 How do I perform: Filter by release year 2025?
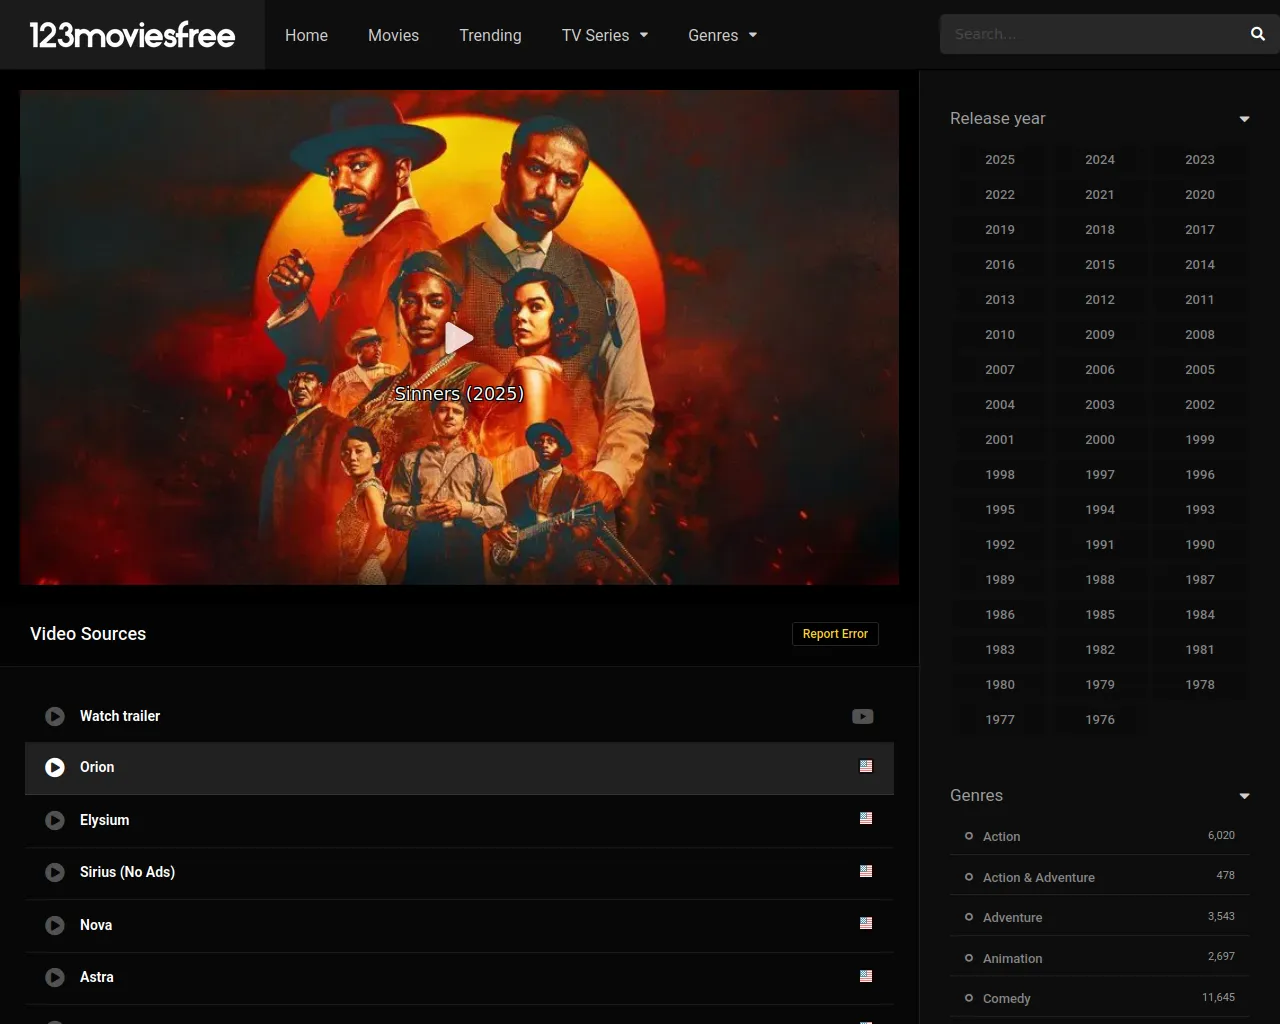pos(1000,159)
